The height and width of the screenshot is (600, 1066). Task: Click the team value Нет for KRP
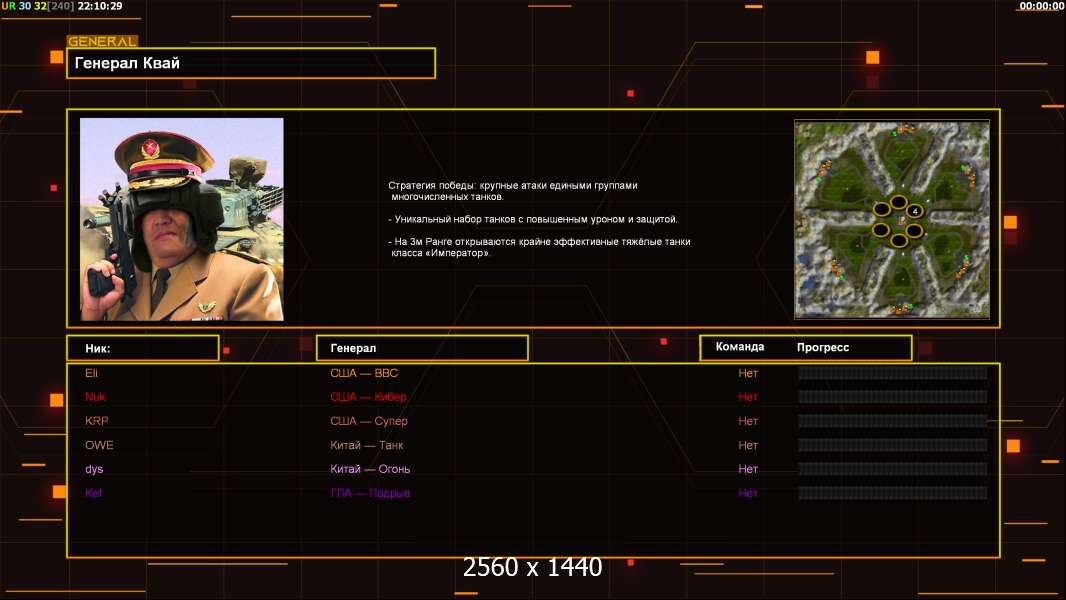[748, 421]
